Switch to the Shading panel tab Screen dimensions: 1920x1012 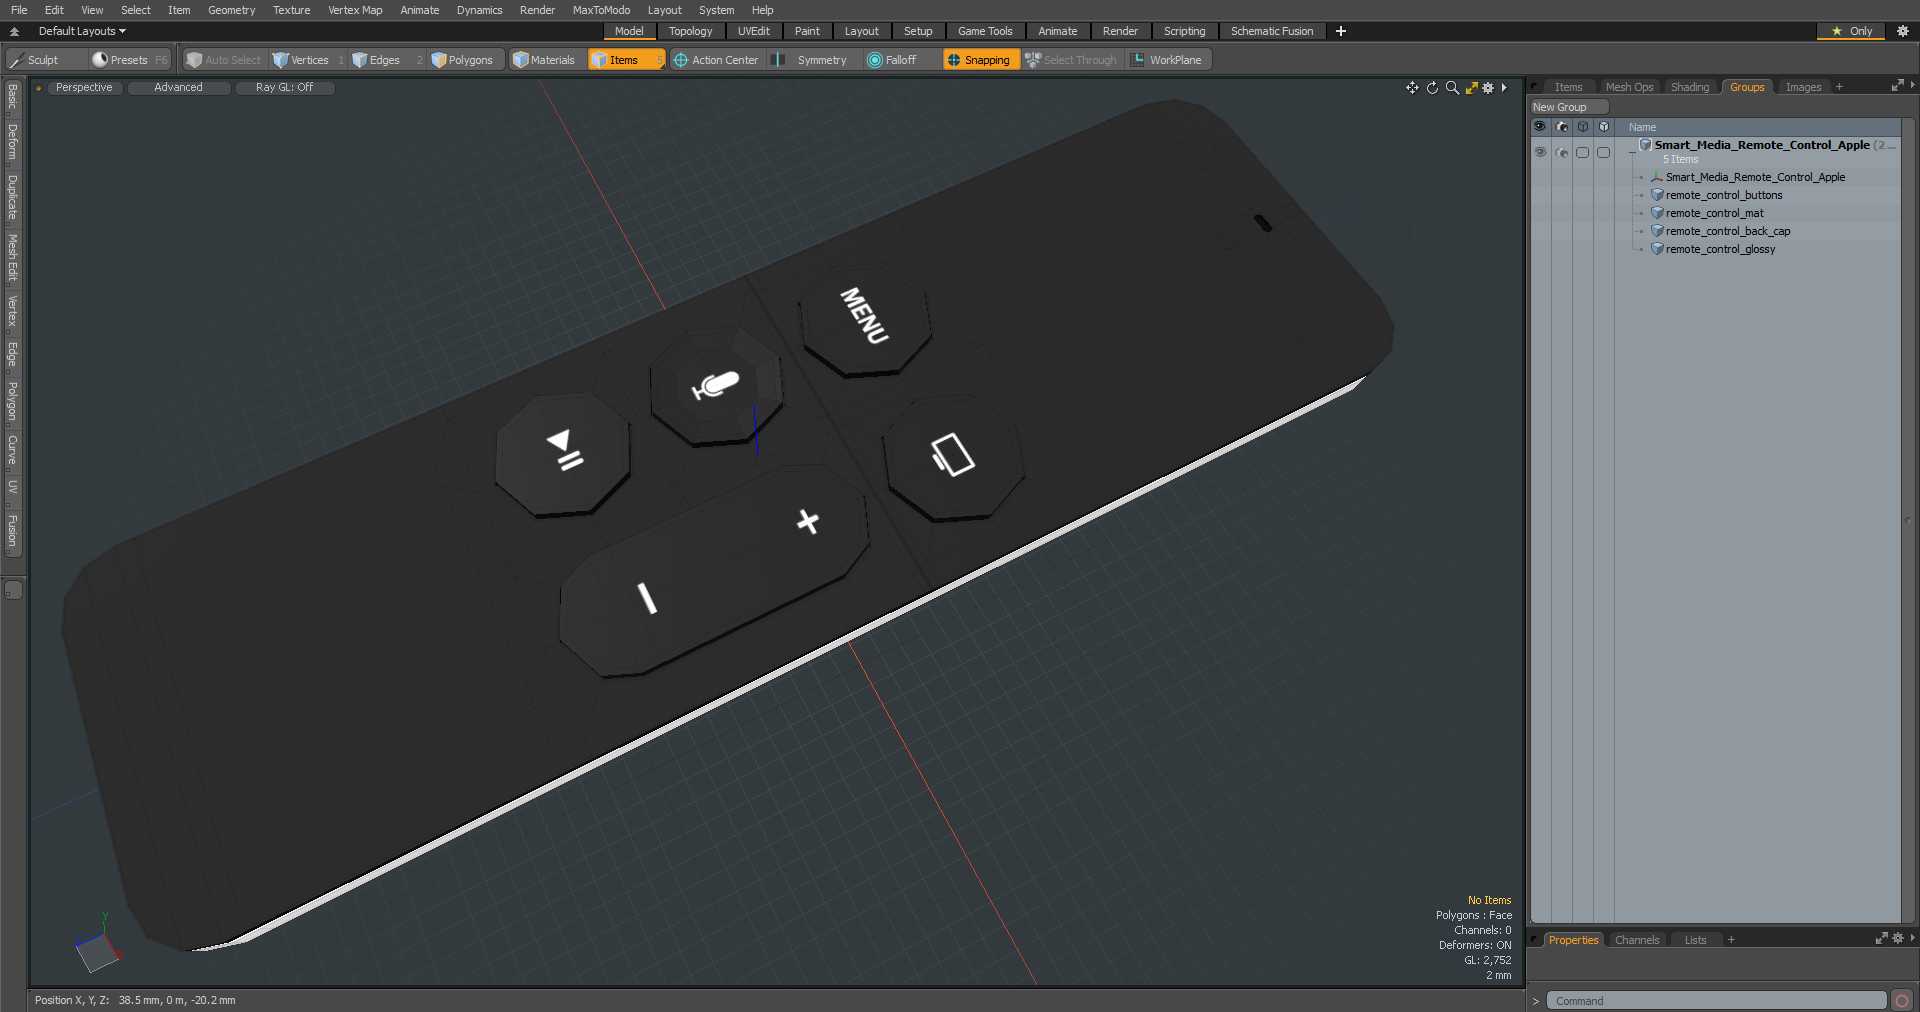click(x=1690, y=87)
